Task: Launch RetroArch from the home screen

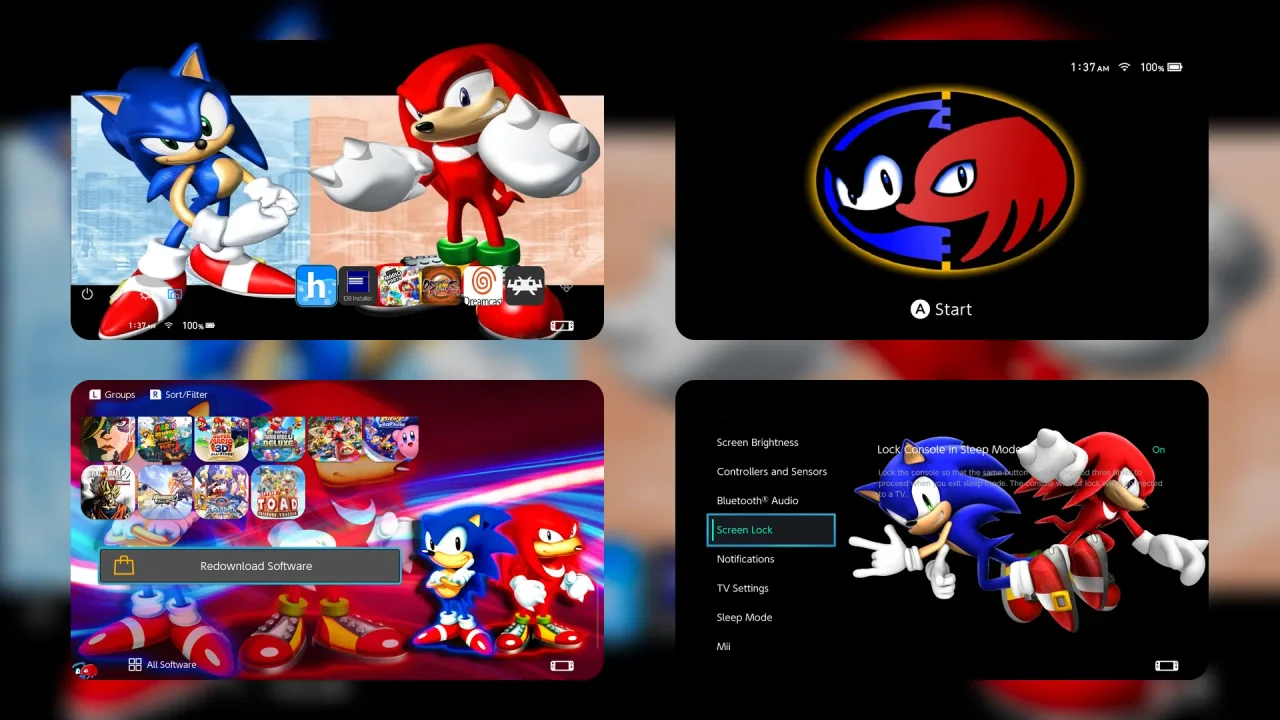Action: (x=524, y=287)
